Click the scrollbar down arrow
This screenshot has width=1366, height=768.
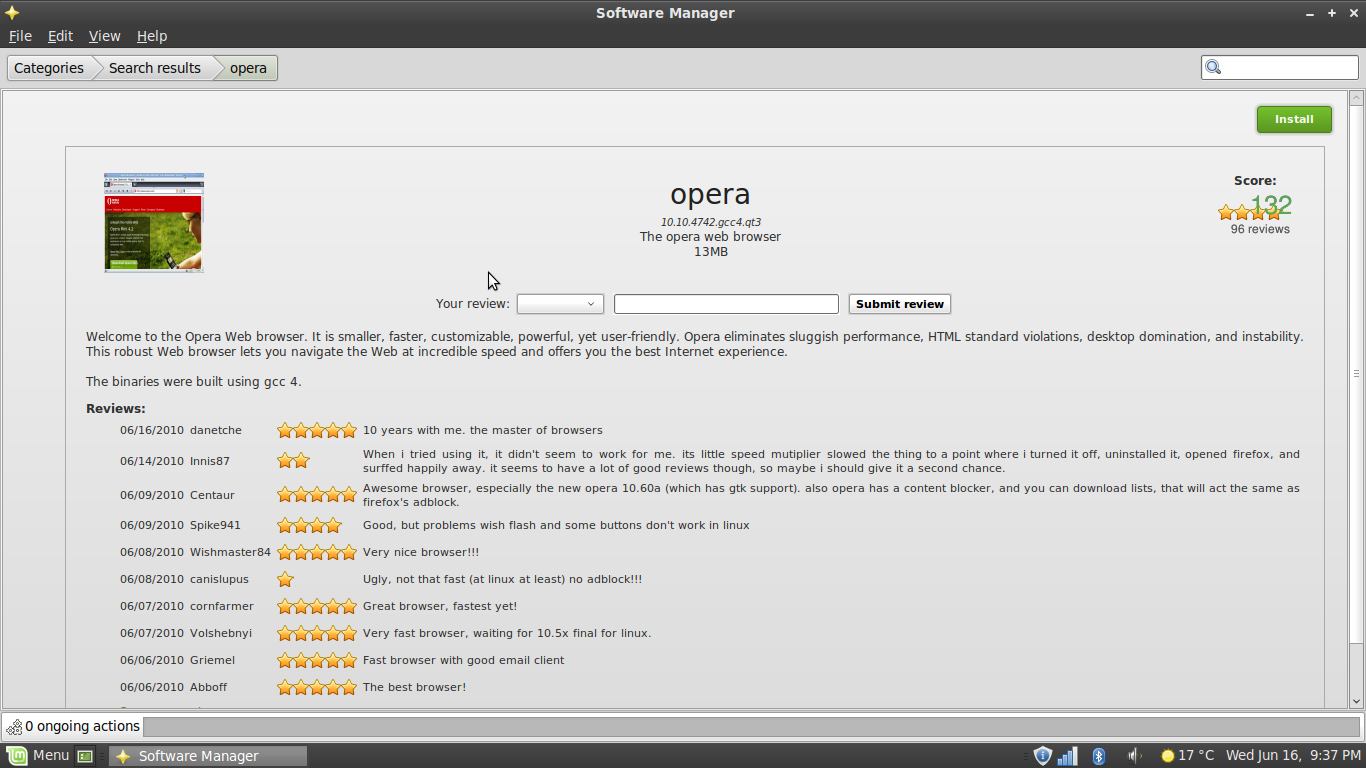pyautogui.click(x=1356, y=701)
